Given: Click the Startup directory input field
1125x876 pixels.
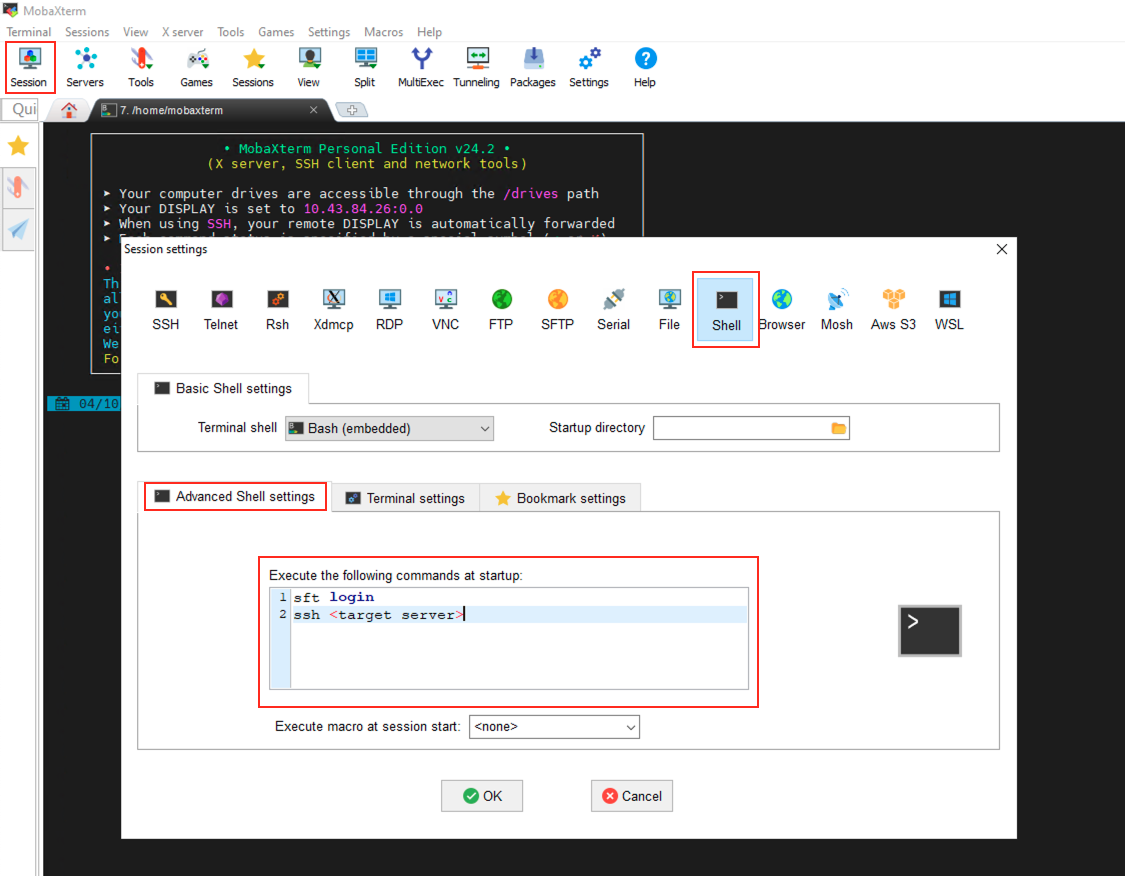Looking at the screenshot, I should (740, 429).
